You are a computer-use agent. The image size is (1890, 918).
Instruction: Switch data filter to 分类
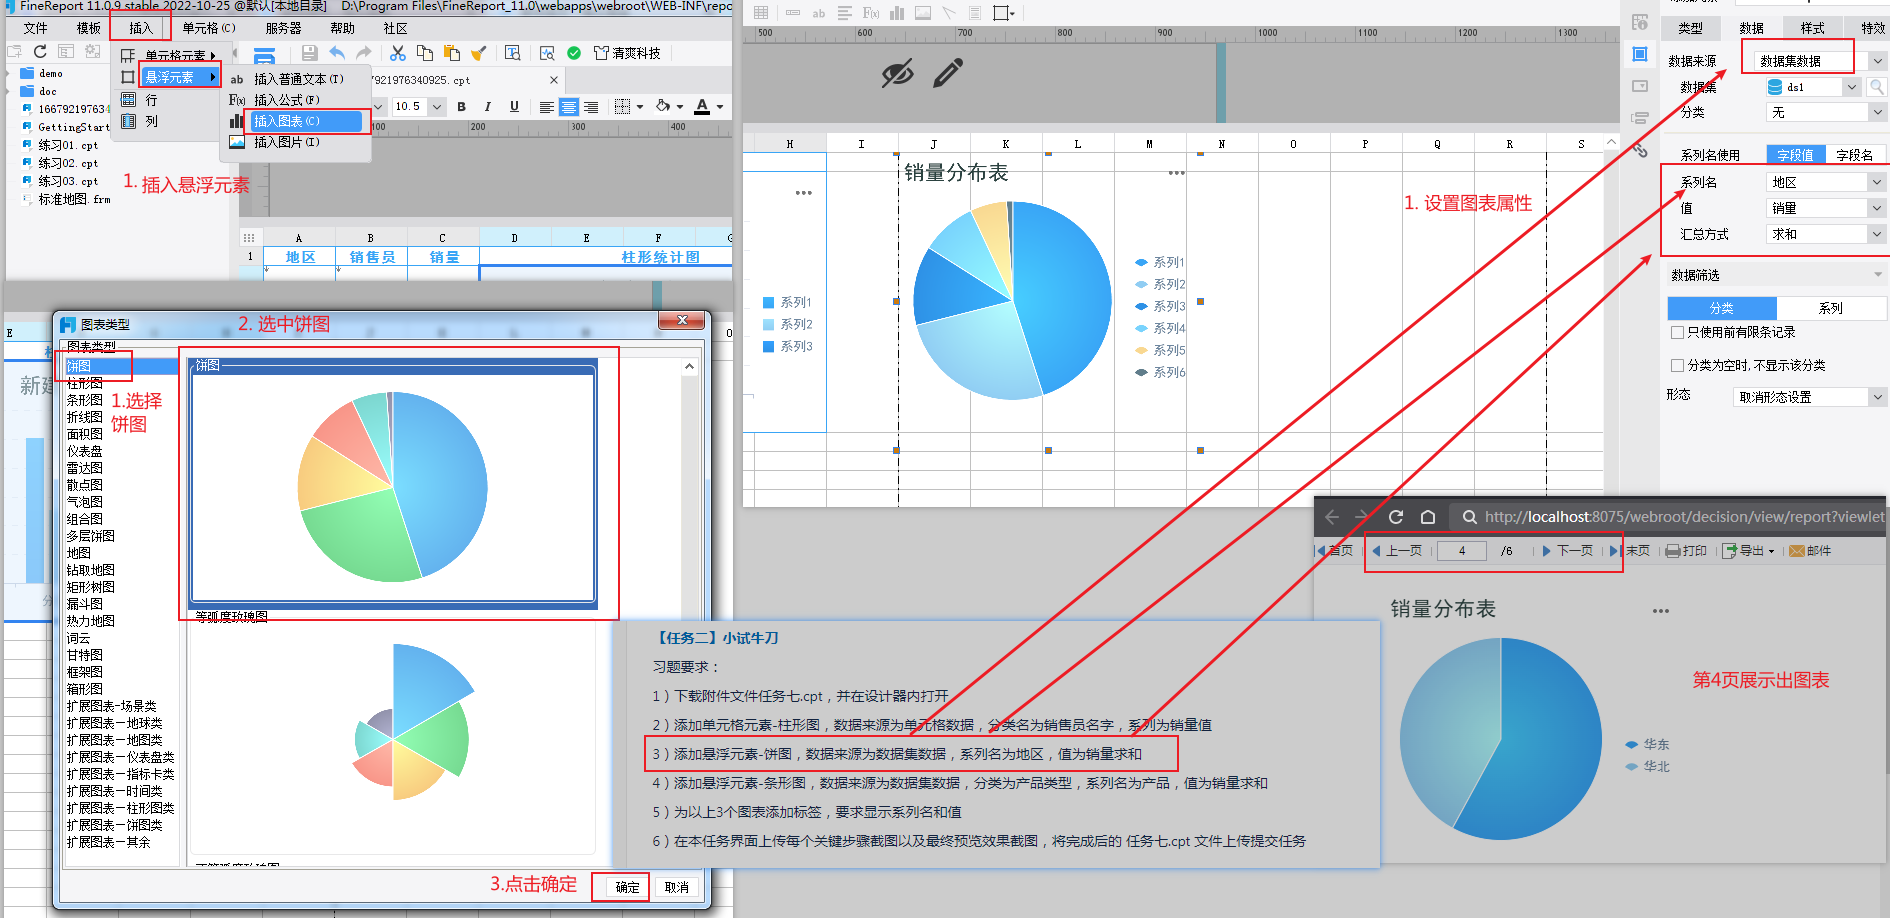(1722, 308)
